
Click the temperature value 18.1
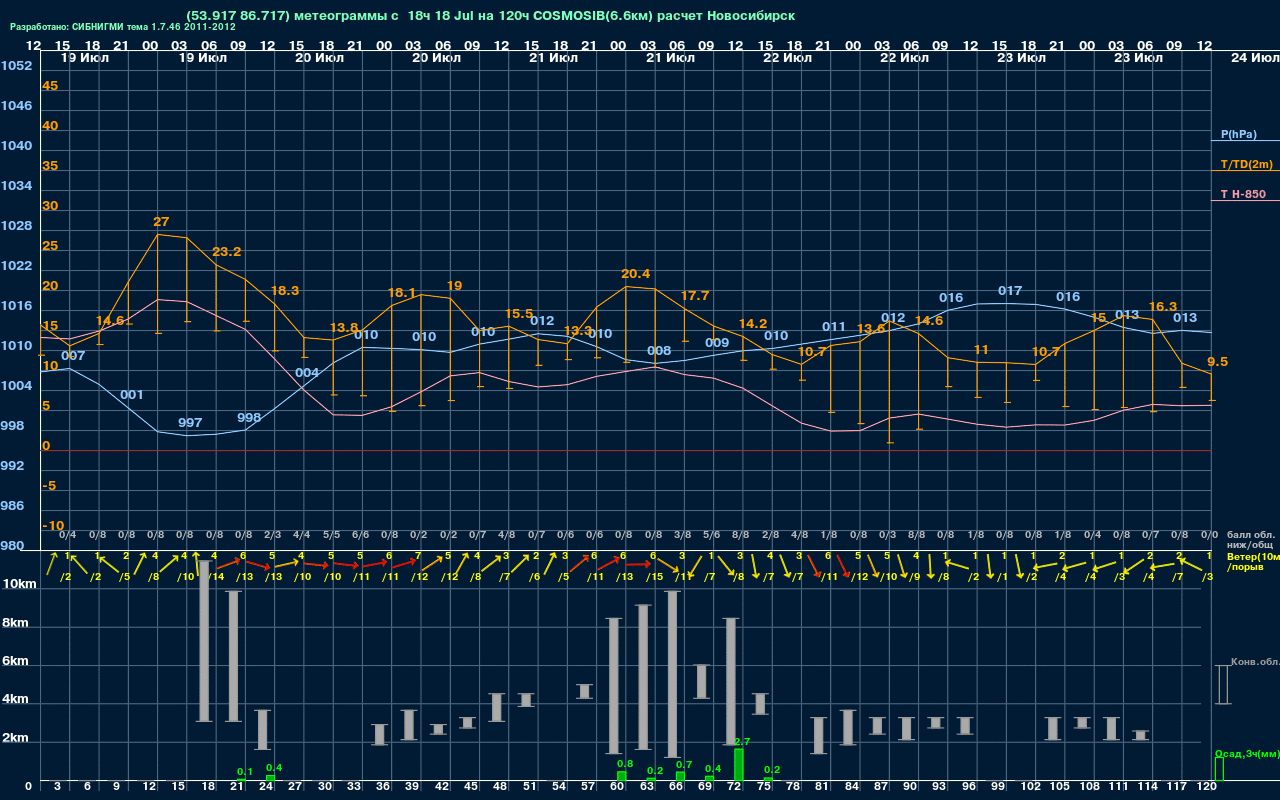click(402, 293)
